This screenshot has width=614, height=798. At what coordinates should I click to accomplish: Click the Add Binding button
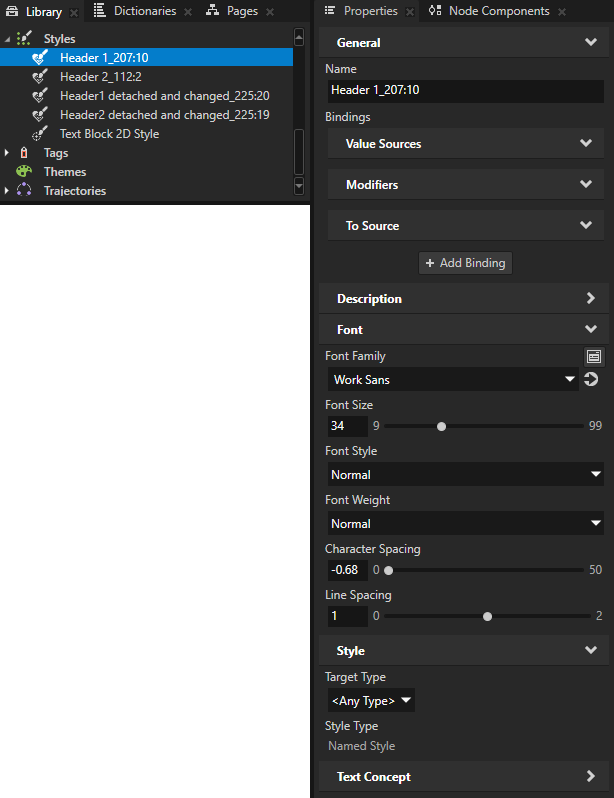click(x=465, y=263)
